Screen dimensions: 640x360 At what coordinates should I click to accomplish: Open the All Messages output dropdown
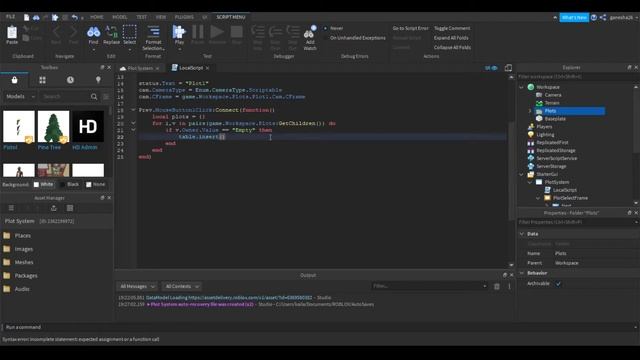tap(137, 287)
